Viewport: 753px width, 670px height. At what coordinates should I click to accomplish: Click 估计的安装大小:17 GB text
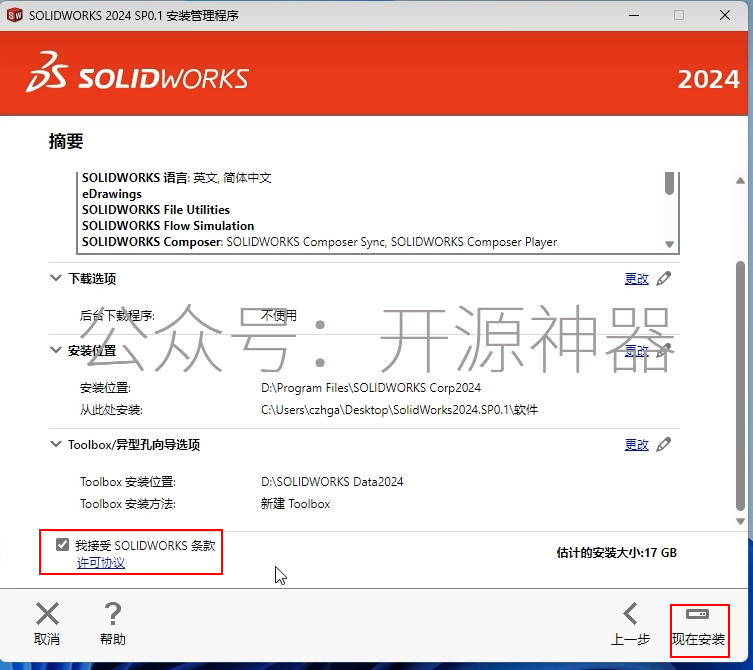pyautogui.click(x=617, y=553)
